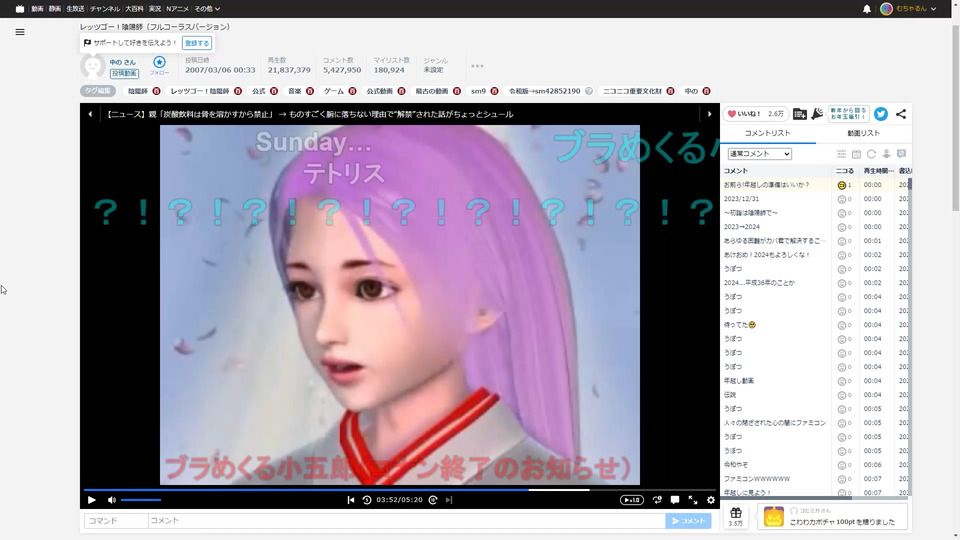960x540 pixels.
Task: Open the 陰陽師 tag
Action: pyautogui.click(x=138, y=91)
